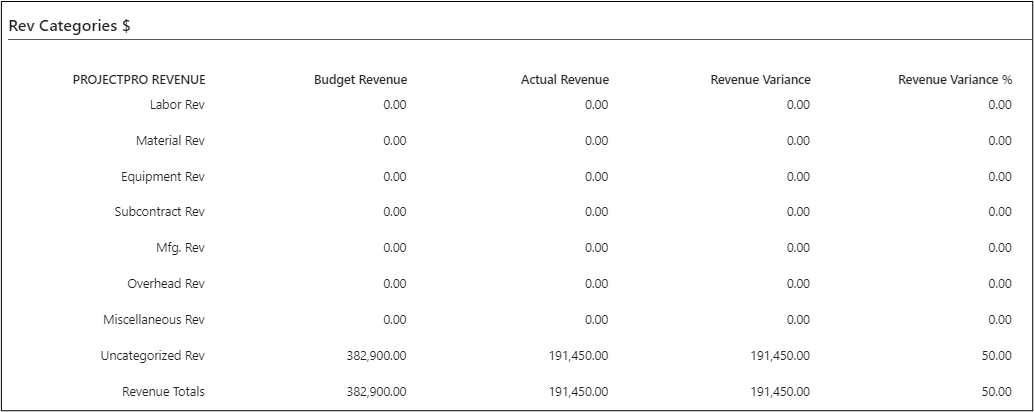Select the Labor Rev row label
This screenshot has height=412, width=1034.
click(x=177, y=104)
